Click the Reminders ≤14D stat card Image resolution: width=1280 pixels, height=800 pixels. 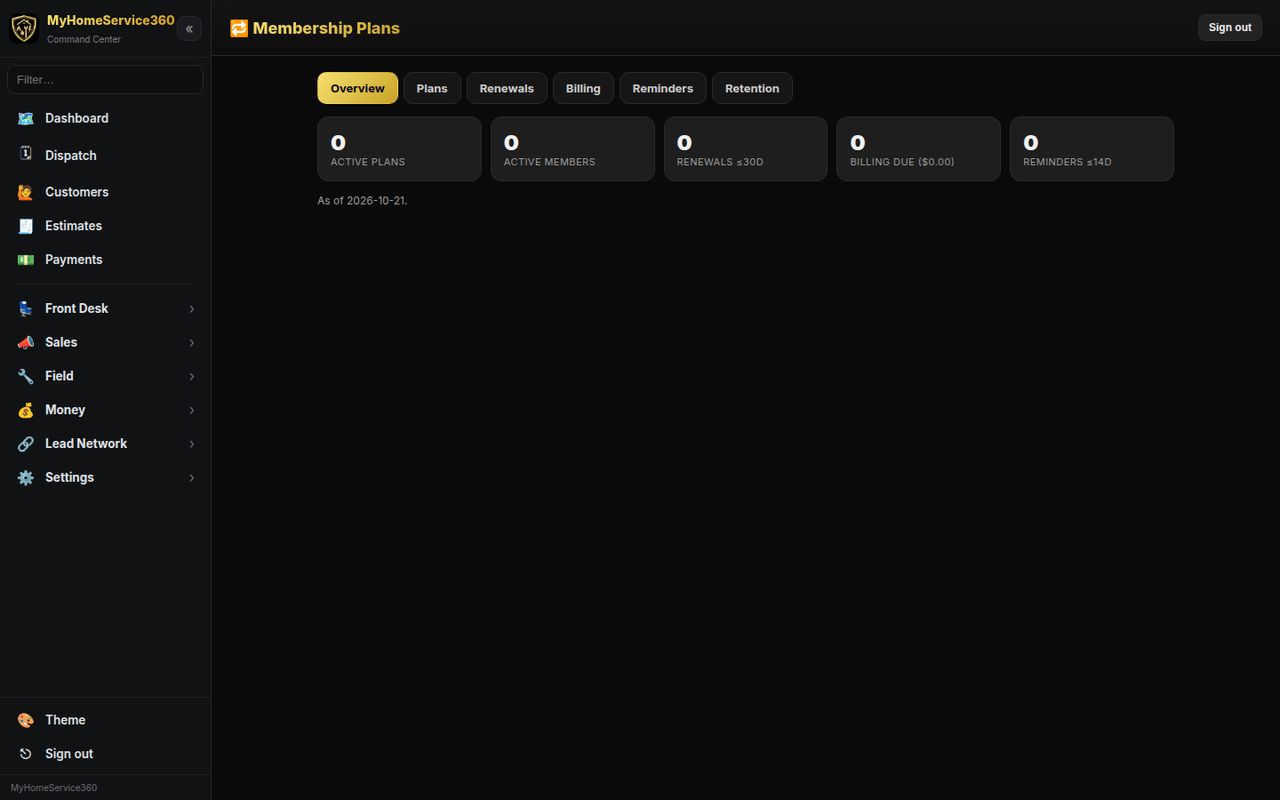(1092, 149)
